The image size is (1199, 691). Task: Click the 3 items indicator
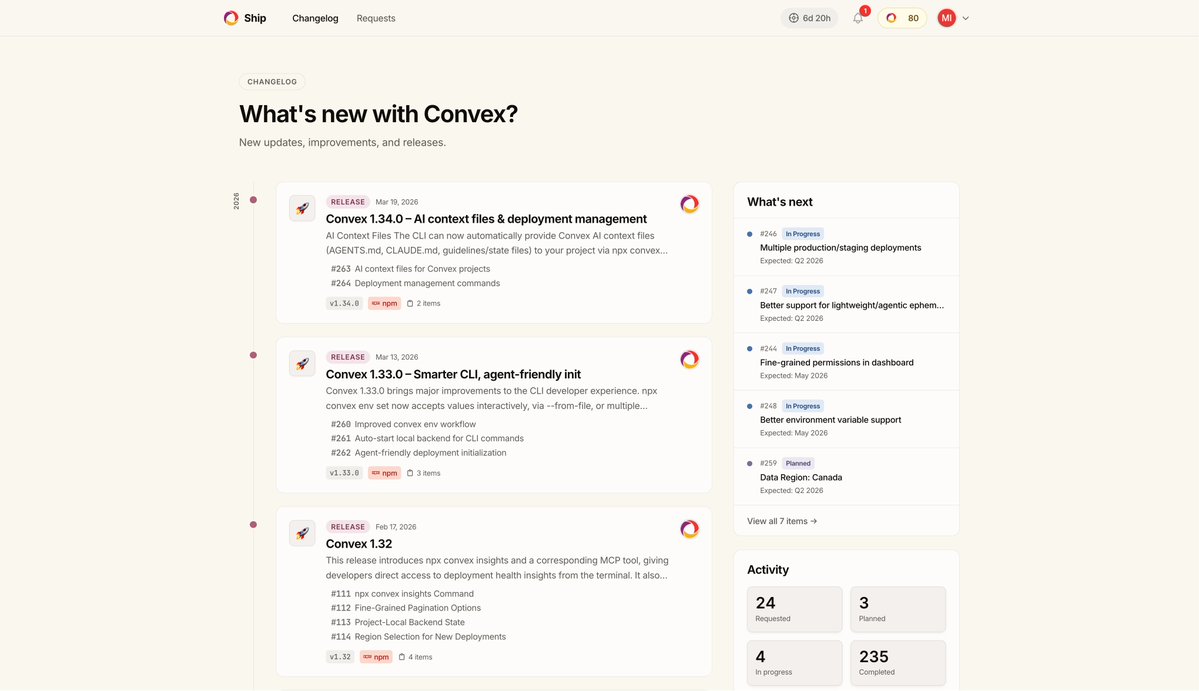click(424, 473)
